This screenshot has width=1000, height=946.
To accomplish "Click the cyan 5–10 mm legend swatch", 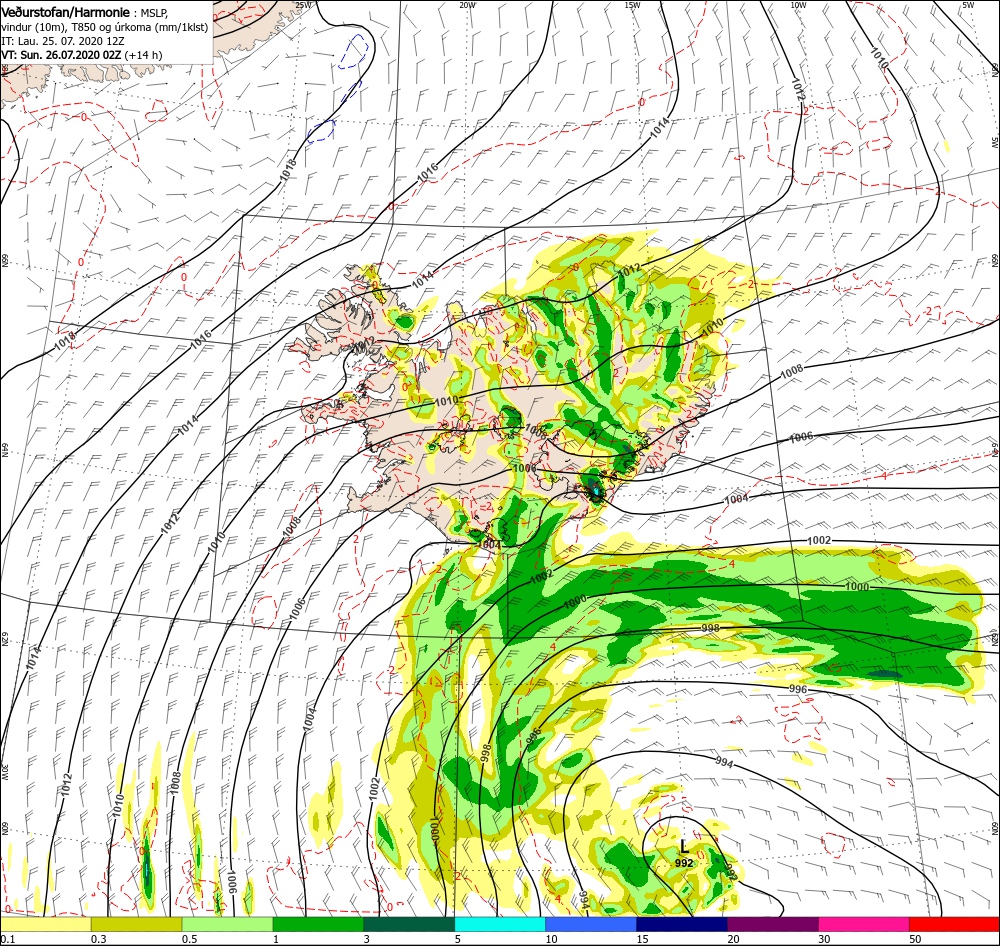I will click(500, 924).
